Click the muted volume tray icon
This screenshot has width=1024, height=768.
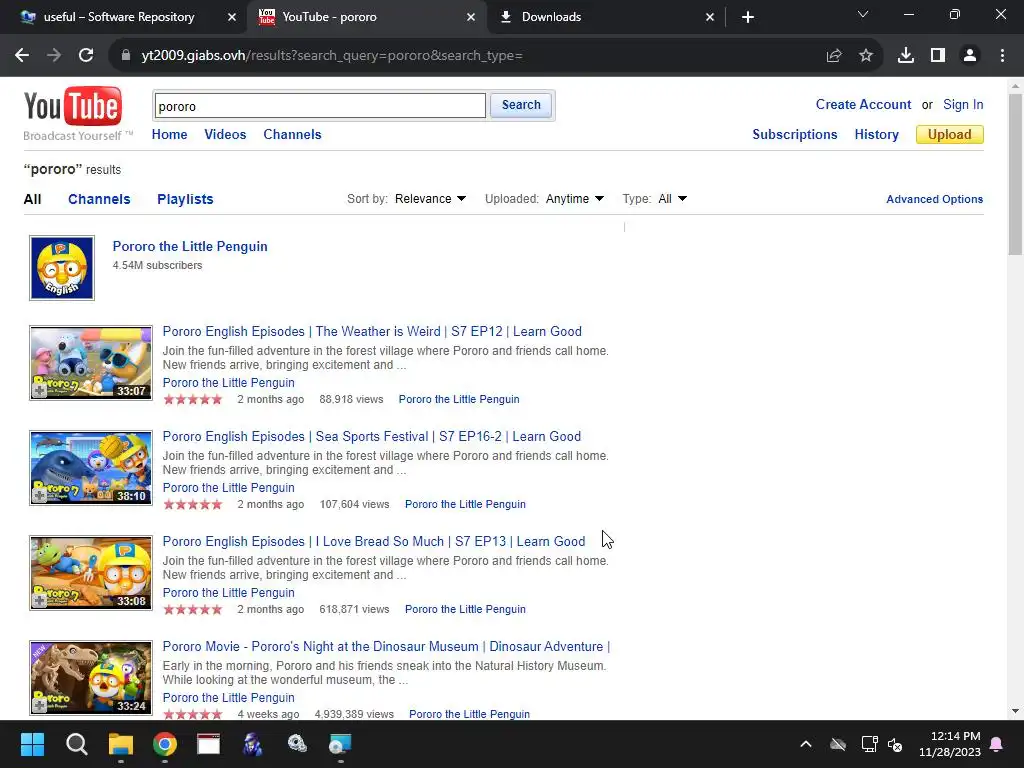click(895, 744)
